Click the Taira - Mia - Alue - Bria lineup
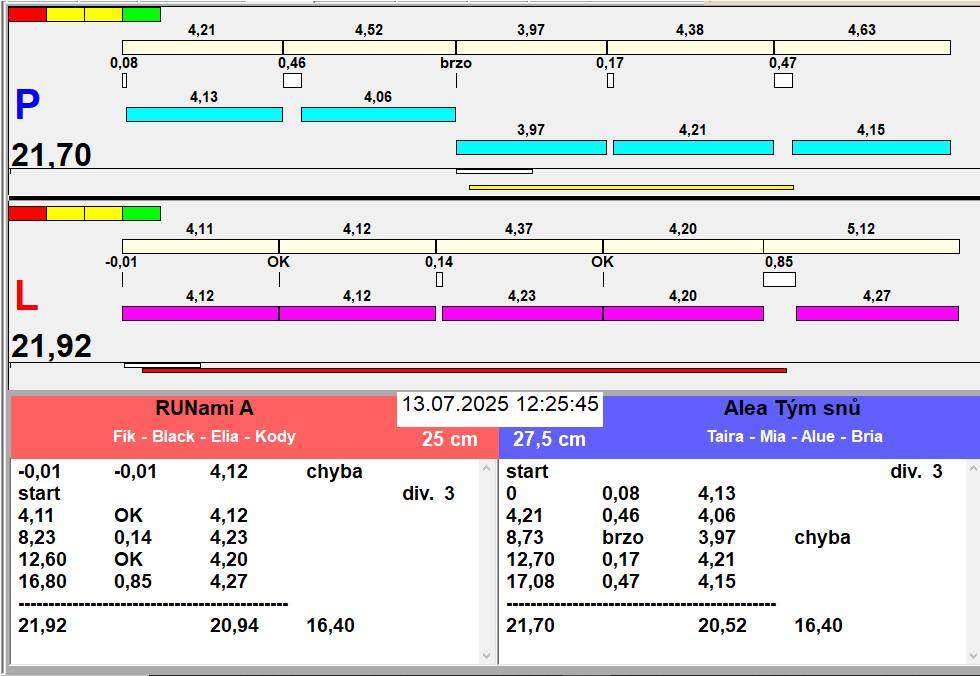This screenshot has width=980, height=676. click(794, 436)
